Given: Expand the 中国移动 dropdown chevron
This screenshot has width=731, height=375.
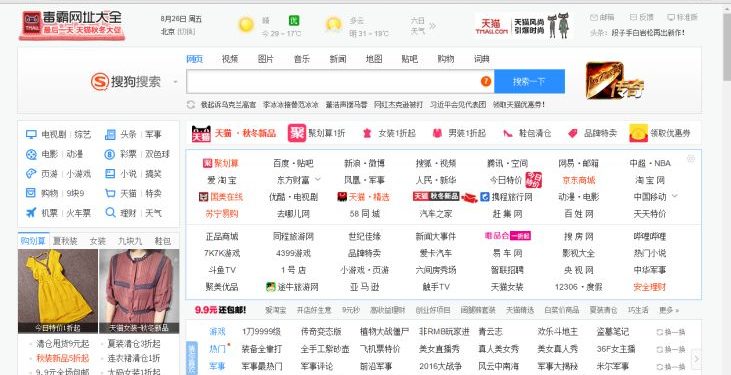Looking at the screenshot, I should [x=674, y=196].
